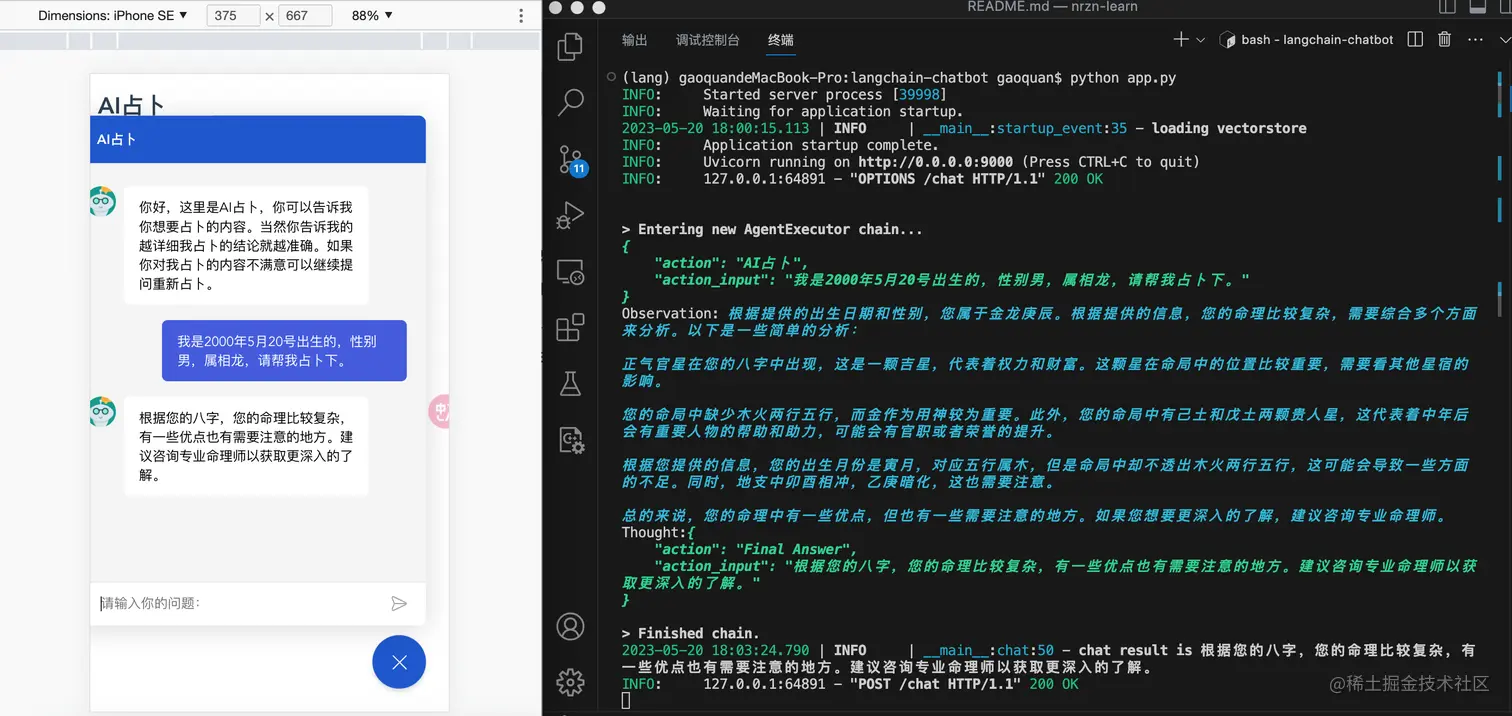The image size is (1512, 716).
Task: Send the chat message with paper plane
Action: click(x=399, y=603)
